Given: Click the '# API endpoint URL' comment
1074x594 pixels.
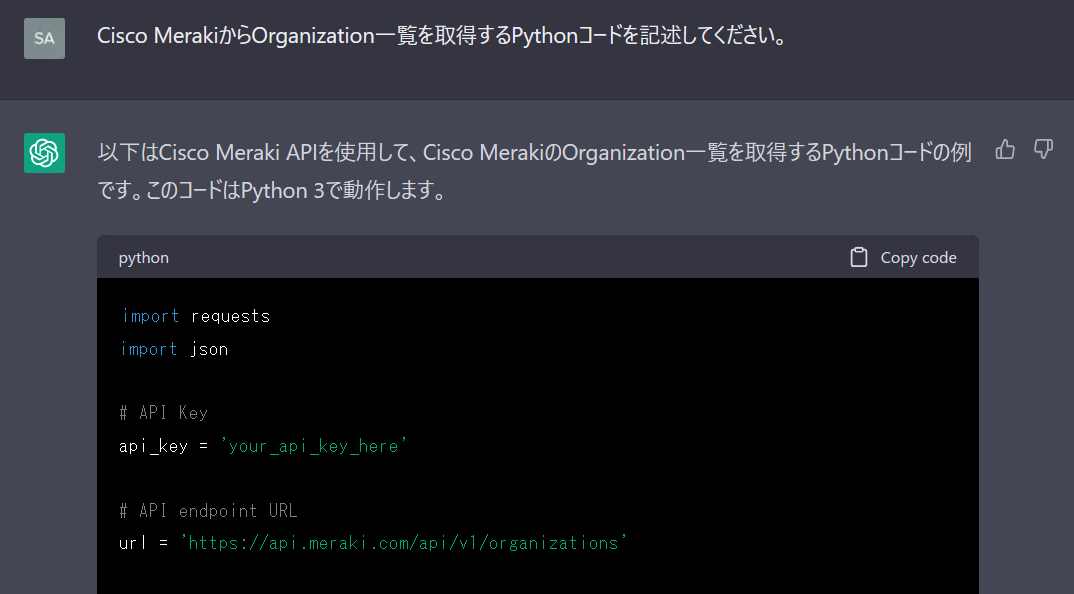Looking at the screenshot, I should coord(208,510).
